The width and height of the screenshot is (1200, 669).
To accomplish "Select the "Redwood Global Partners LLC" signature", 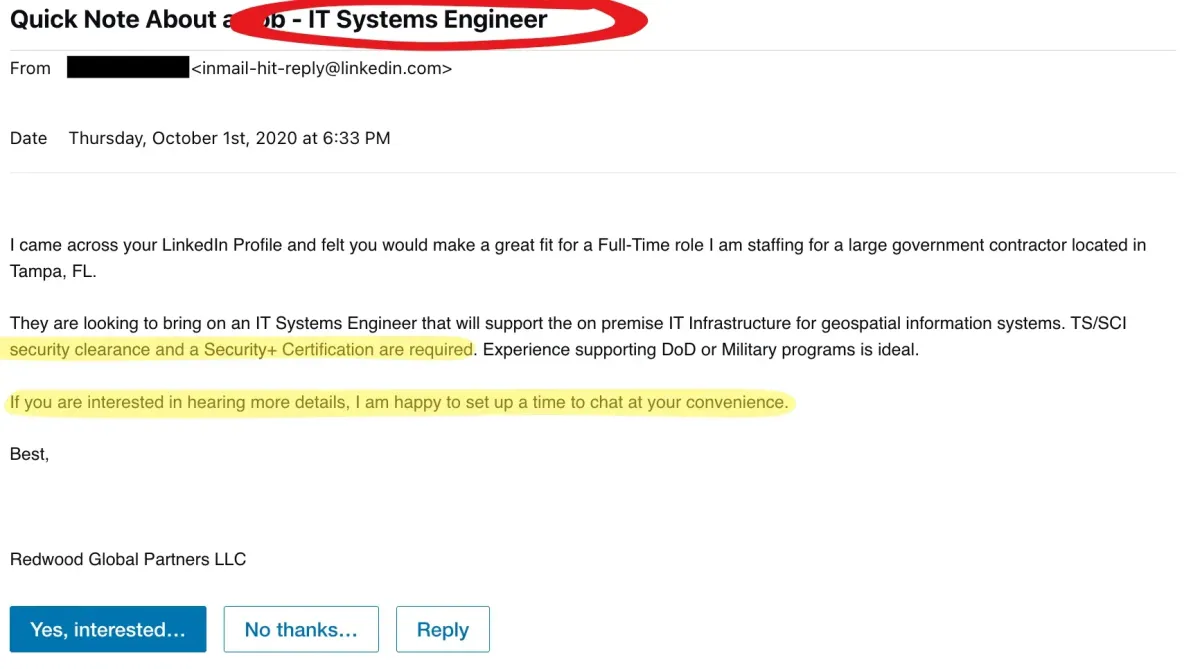I will pos(128,559).
